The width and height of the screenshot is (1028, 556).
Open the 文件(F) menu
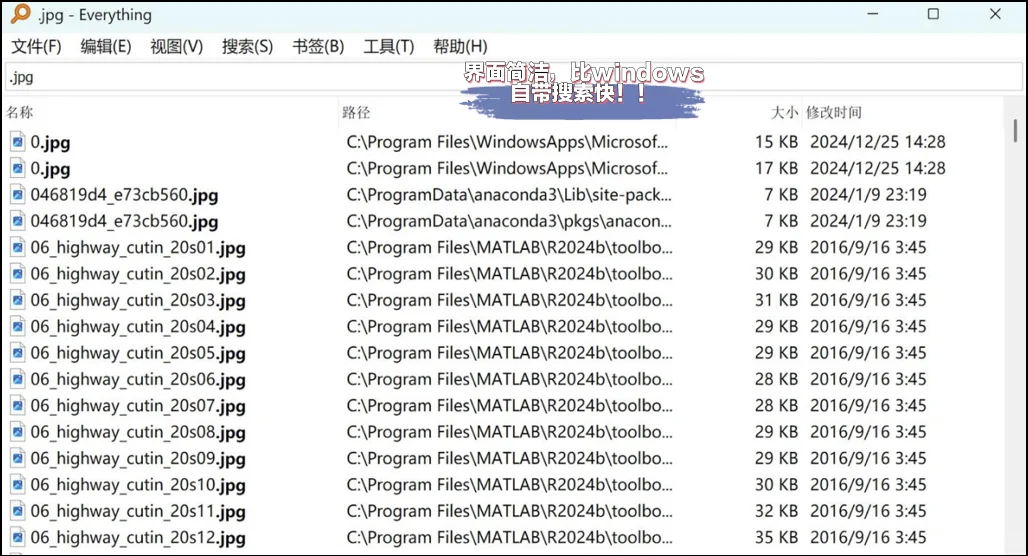pos(36,47)
